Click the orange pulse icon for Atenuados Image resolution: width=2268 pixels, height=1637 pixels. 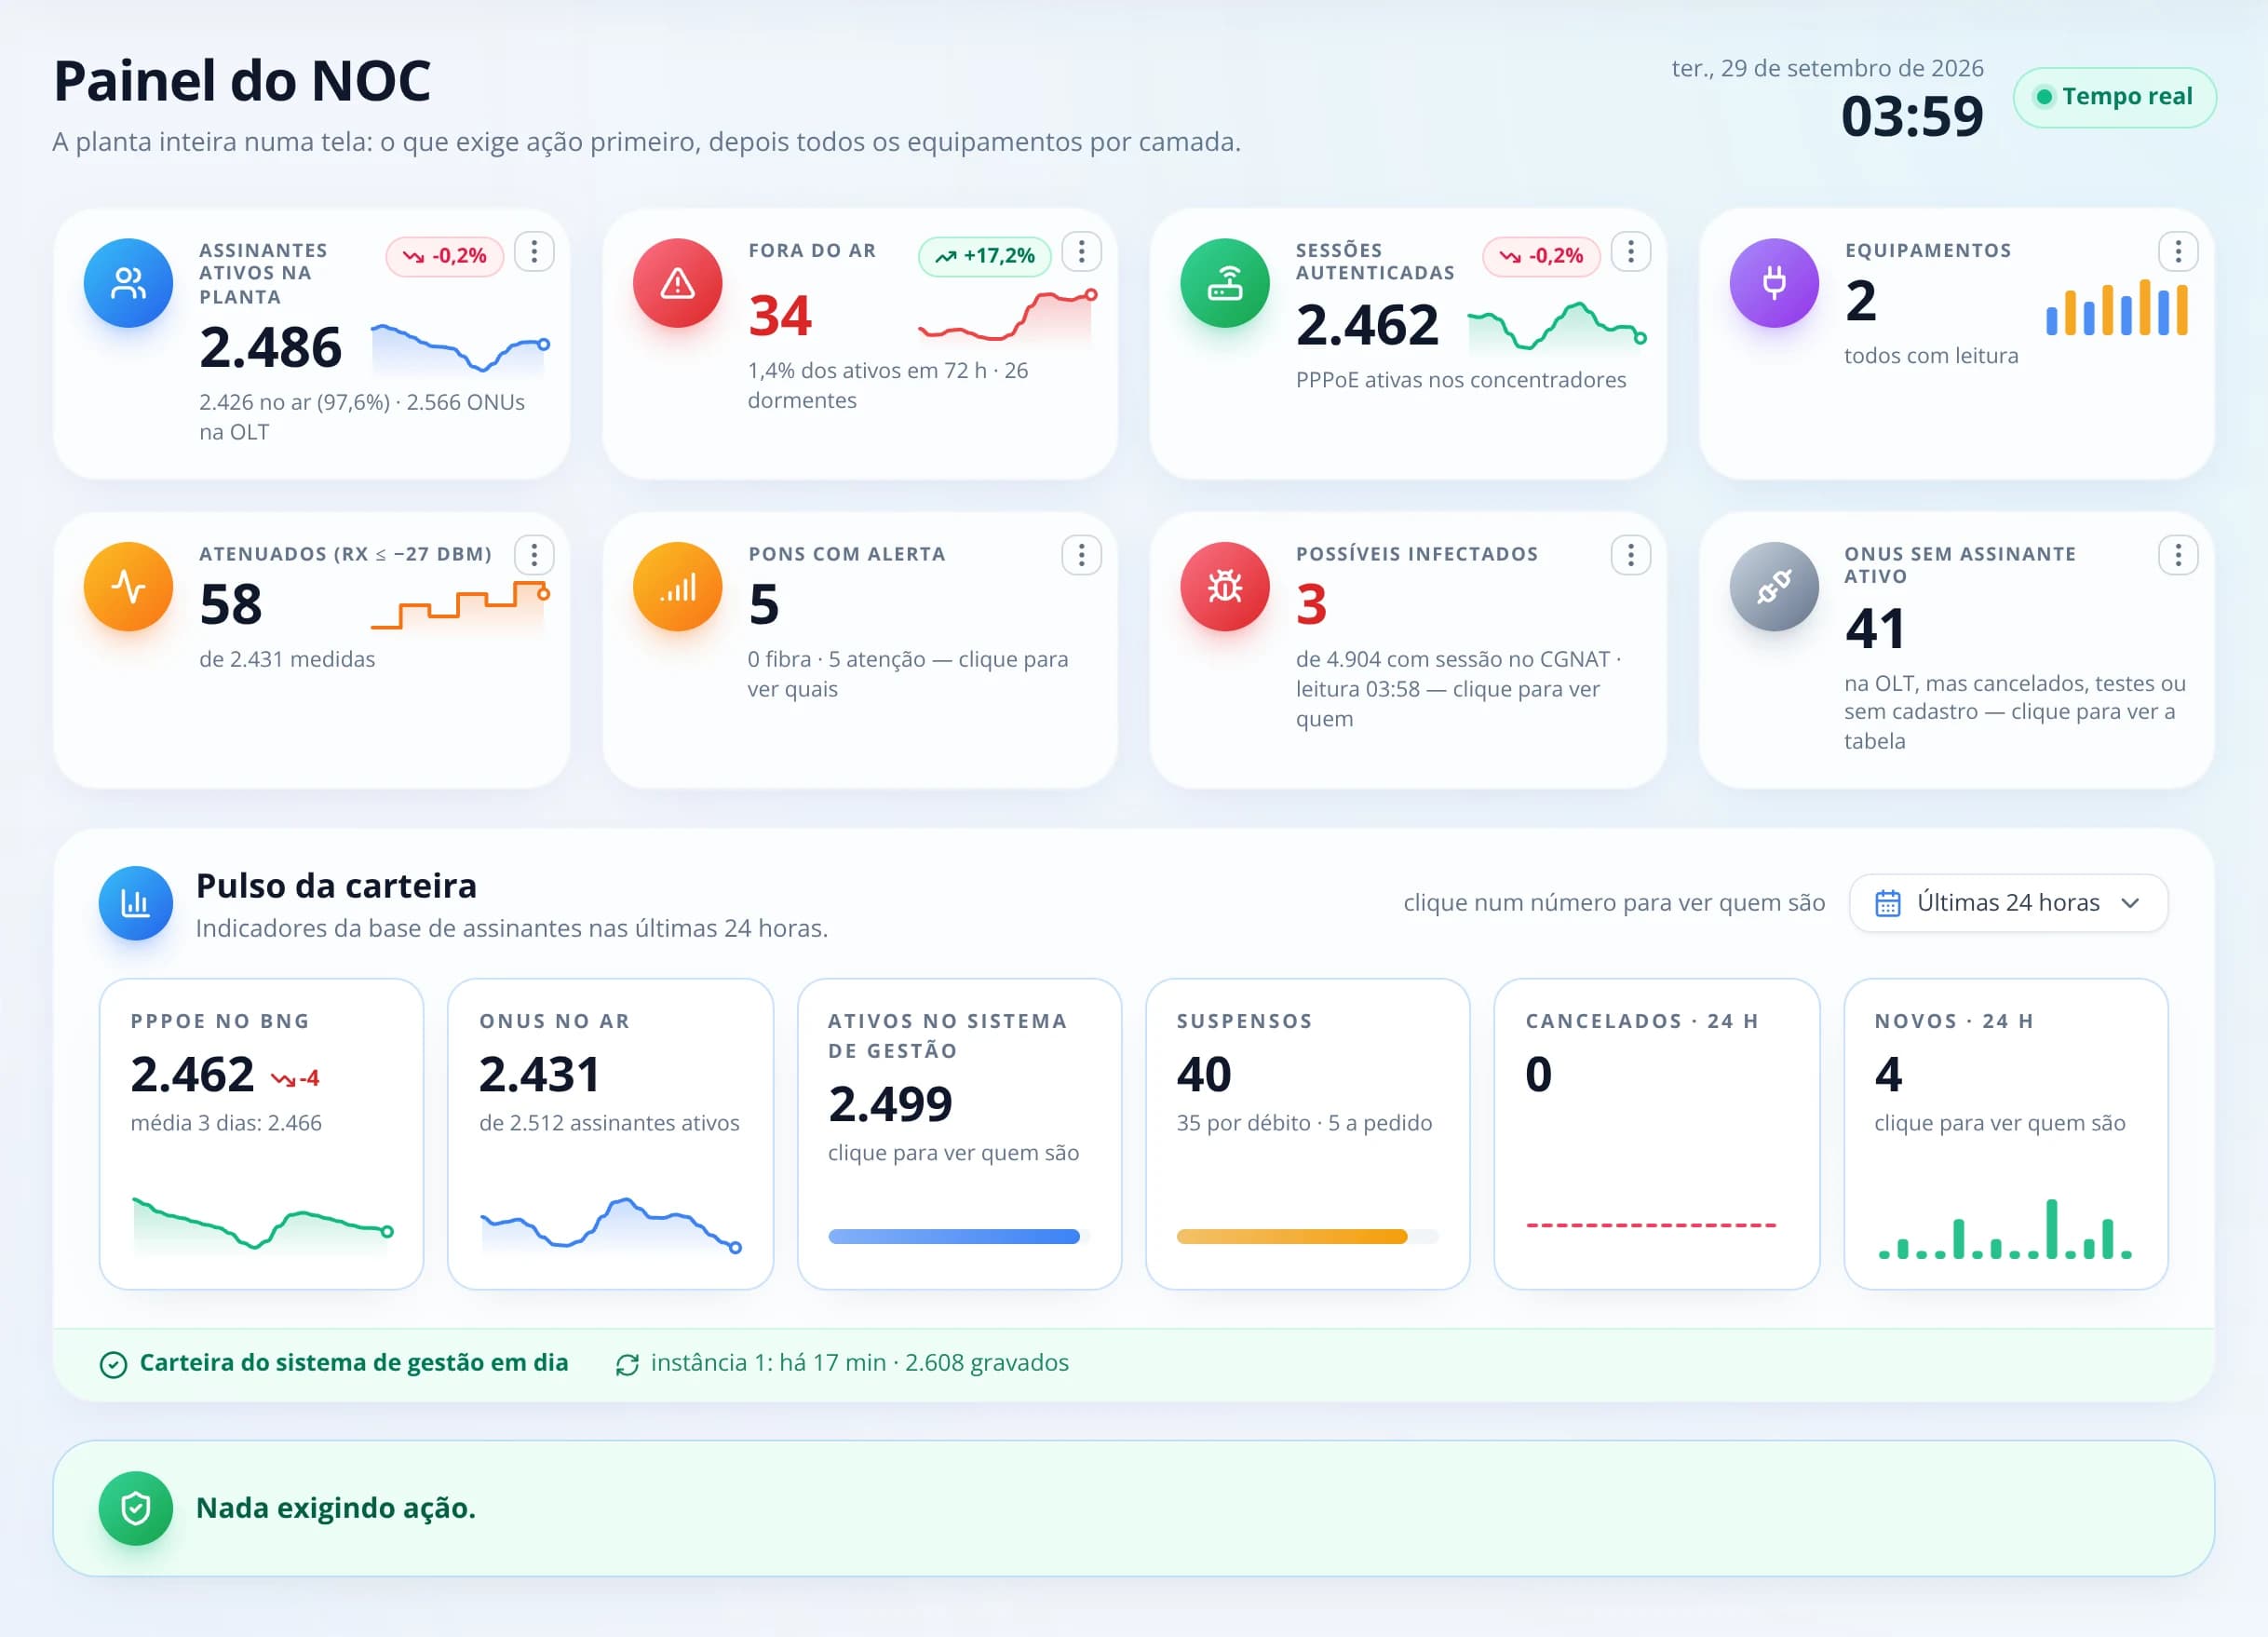click(128, 587)
